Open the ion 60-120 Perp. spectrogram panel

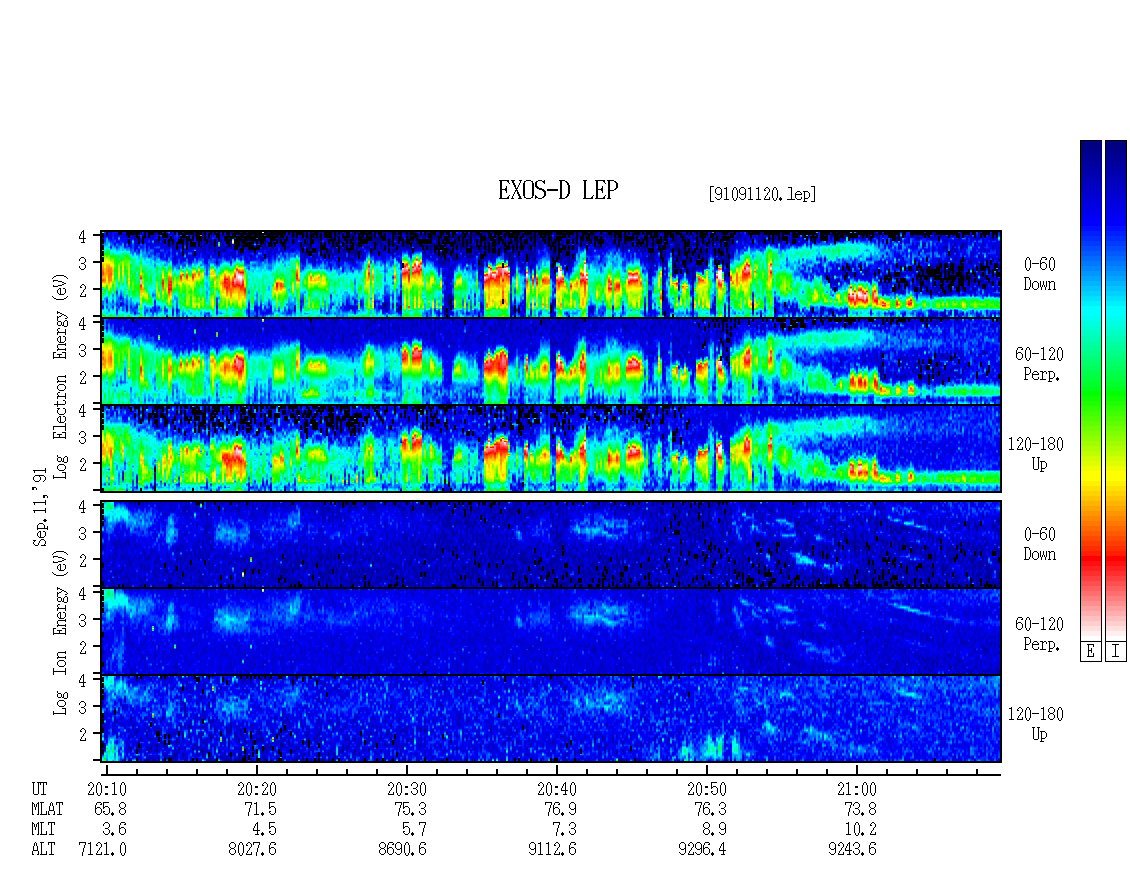[551, 631]
